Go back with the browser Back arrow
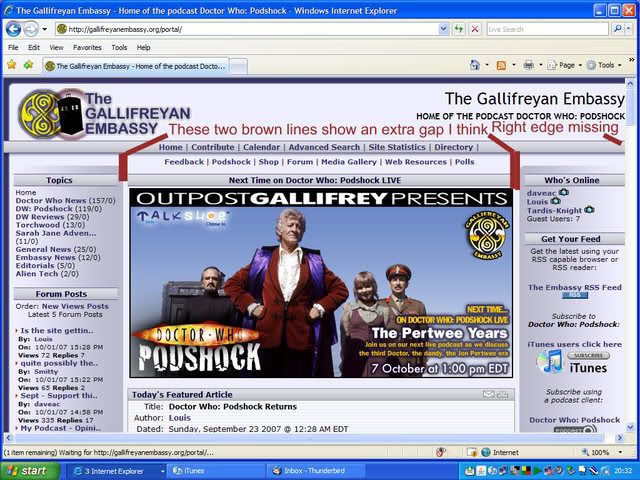 (x=13, y=29)
